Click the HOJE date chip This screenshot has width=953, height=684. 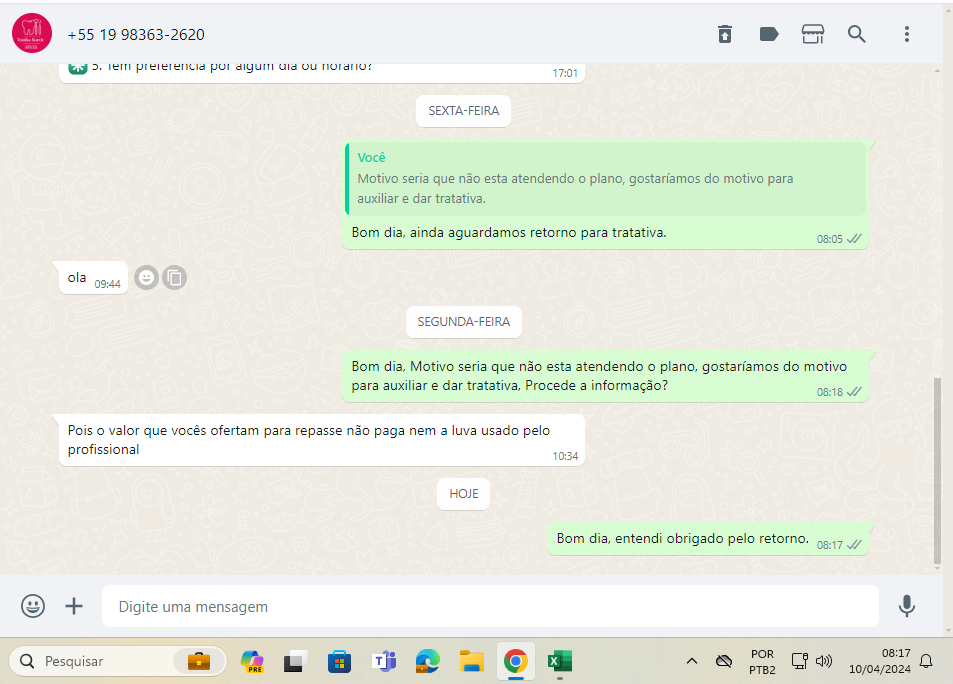tap(463, 494)
